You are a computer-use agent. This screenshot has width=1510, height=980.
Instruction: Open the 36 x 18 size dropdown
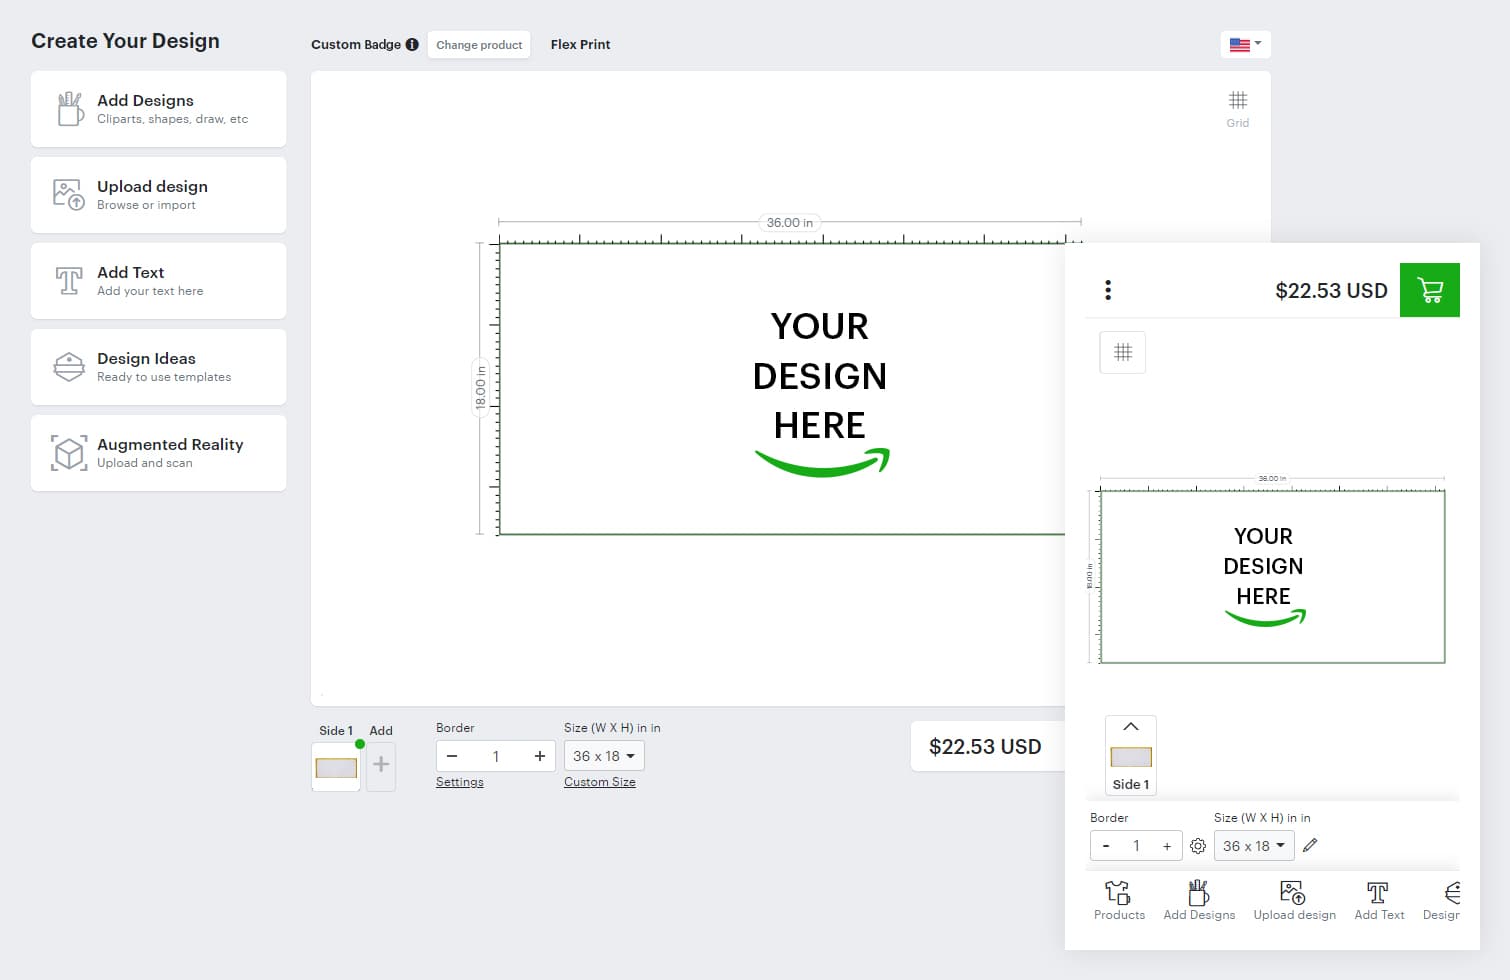603,756
